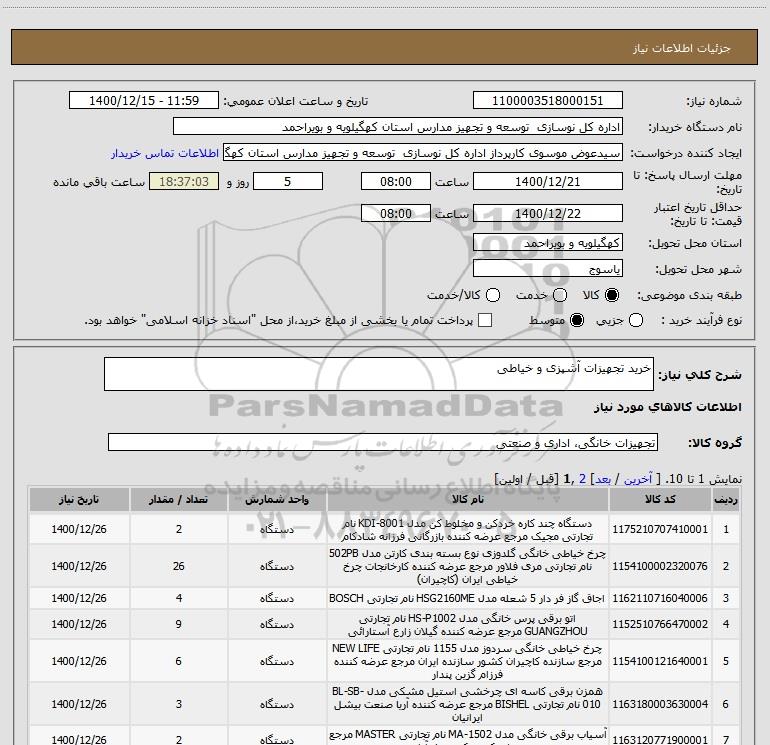Screen dimensions: 770x745
Task: Click product code 1154100002320076
Action: coord(660,566)
